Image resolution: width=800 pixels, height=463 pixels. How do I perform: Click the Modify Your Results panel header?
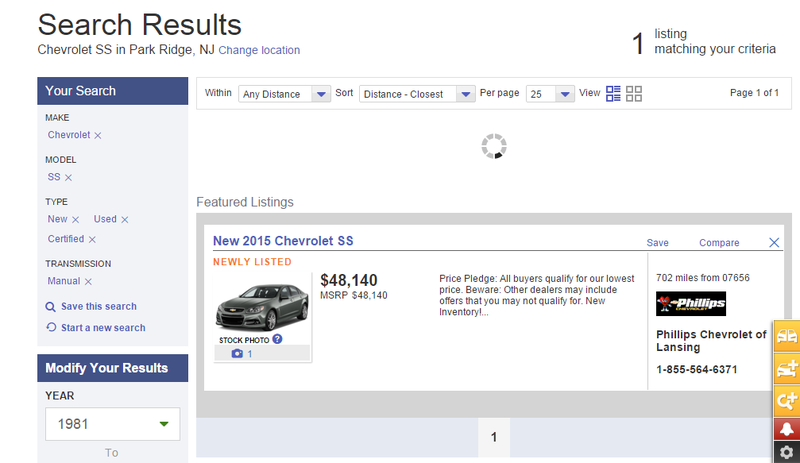coord(113,368)
